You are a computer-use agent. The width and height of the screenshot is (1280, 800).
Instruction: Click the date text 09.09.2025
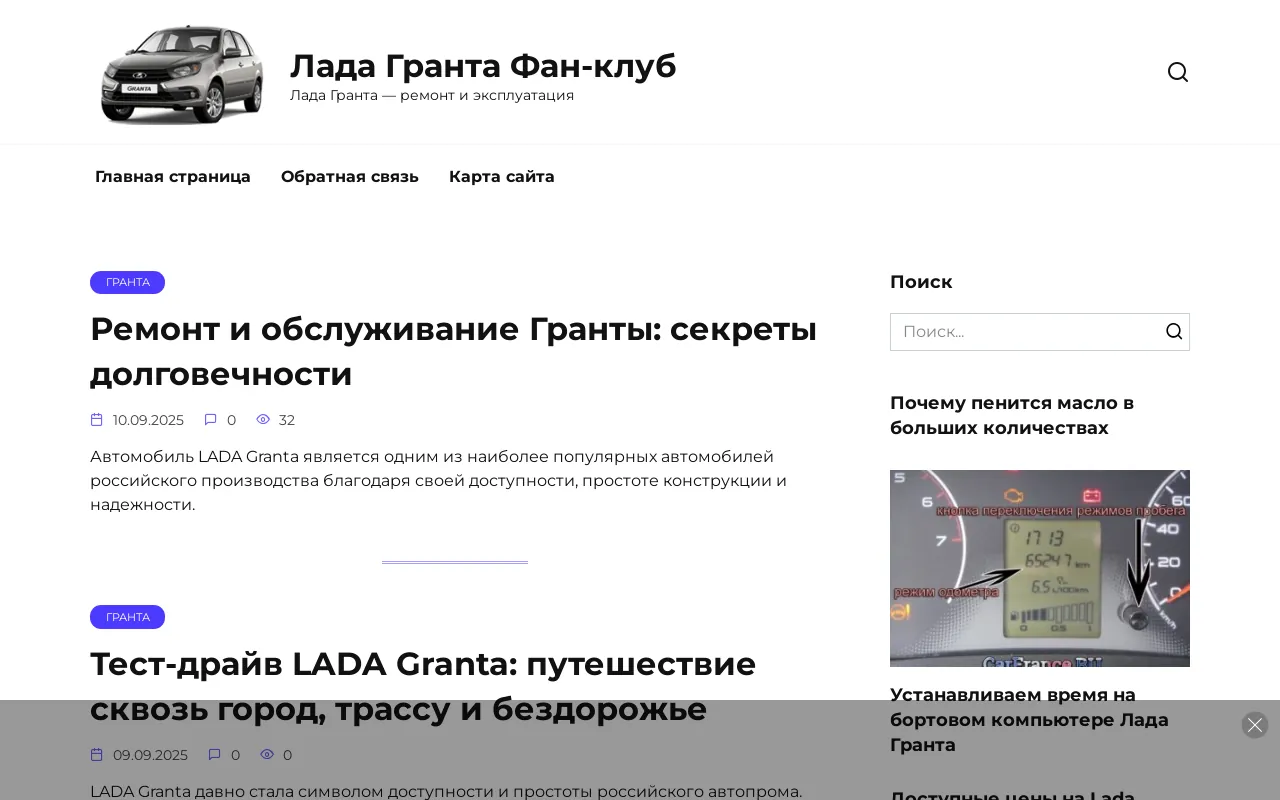click(150, 755)
